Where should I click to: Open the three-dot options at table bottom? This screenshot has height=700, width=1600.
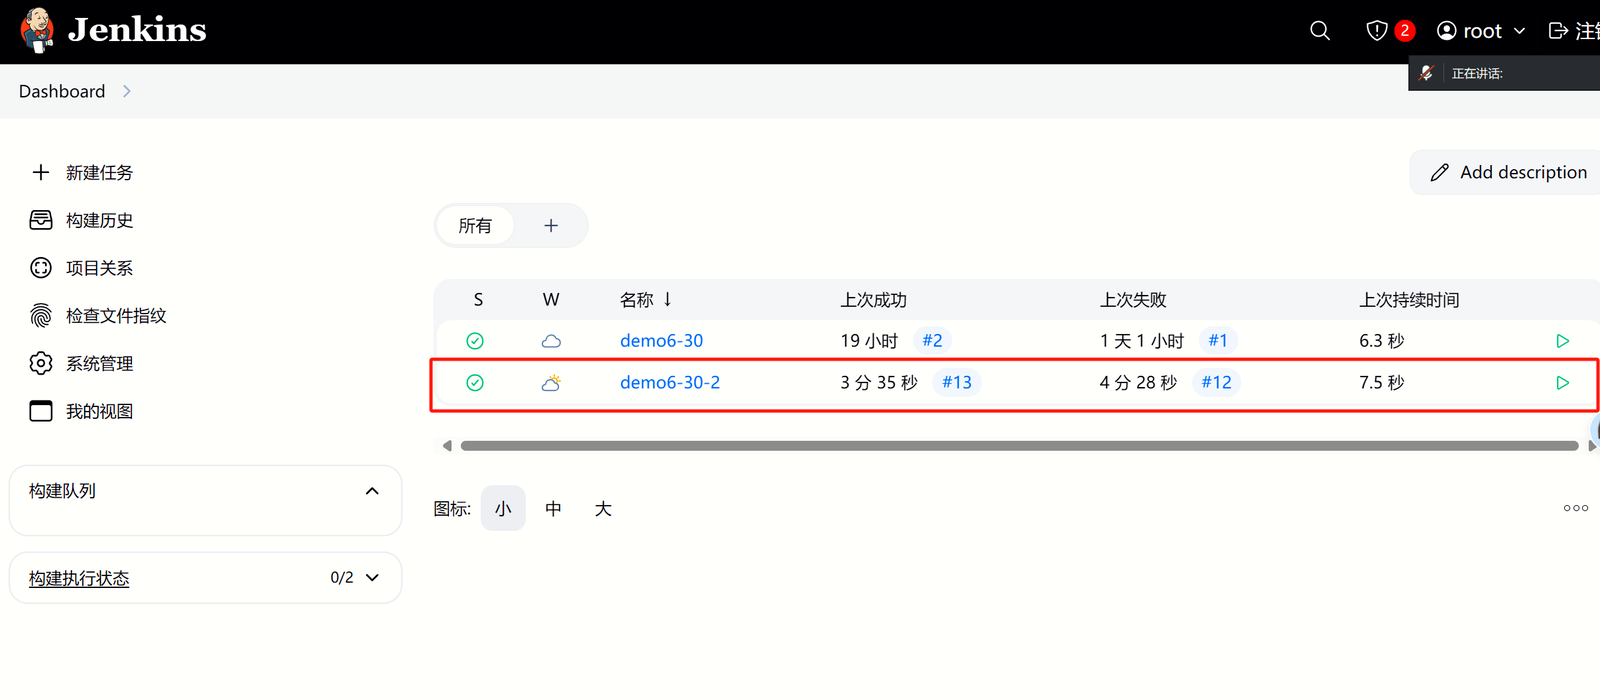pyautogui.click(x=1576, y=508)
